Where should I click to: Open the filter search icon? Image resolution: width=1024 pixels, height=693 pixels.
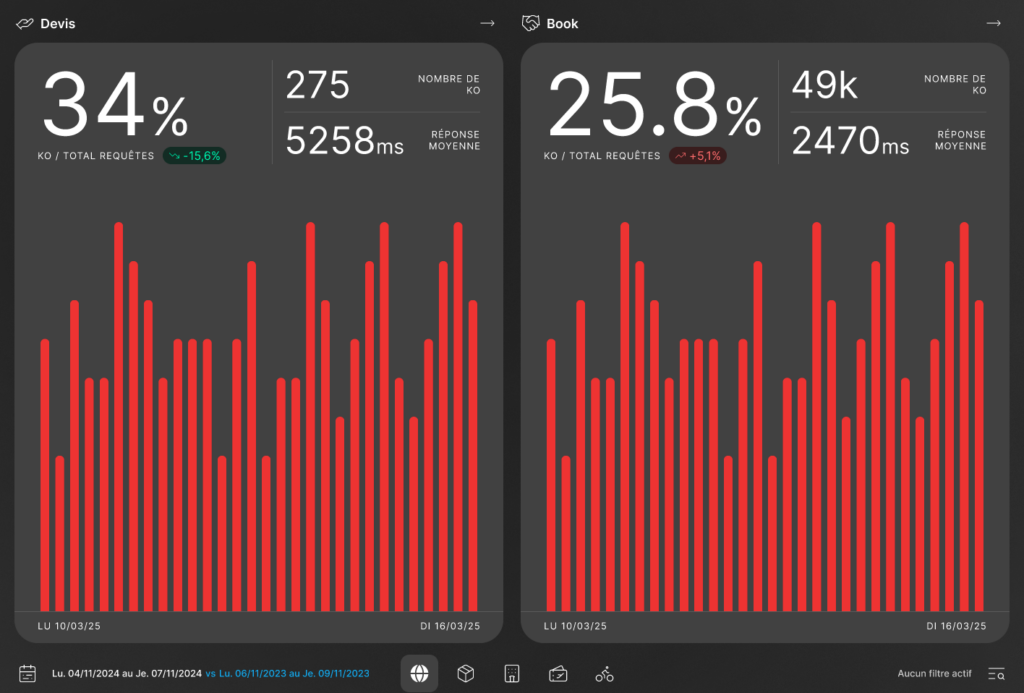pyautogui.click(x=996, y=674)
